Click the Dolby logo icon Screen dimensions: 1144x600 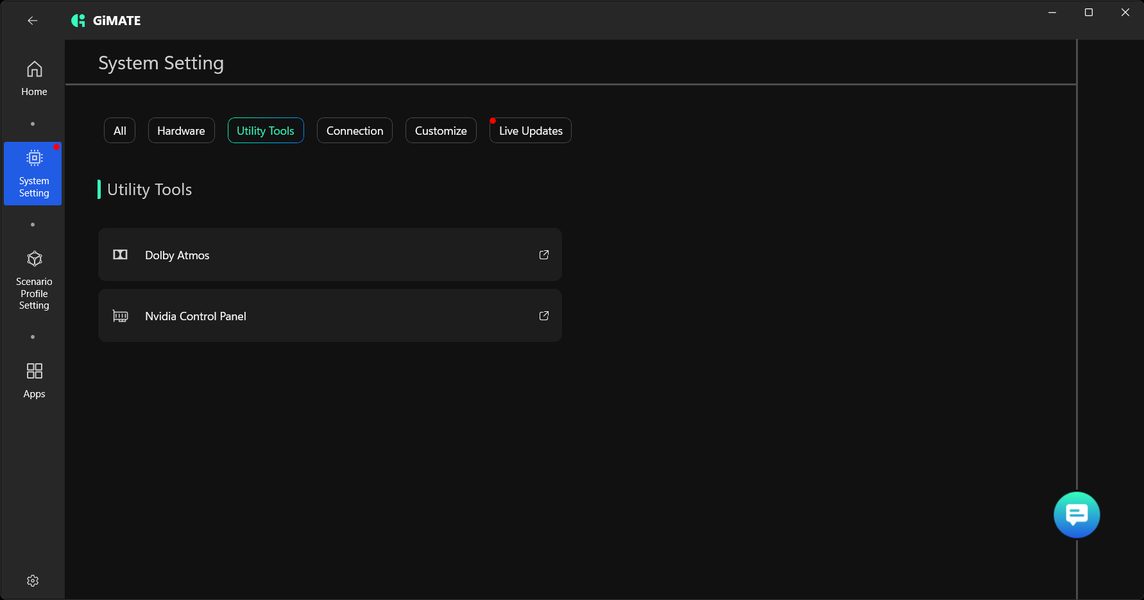point(120,255)
